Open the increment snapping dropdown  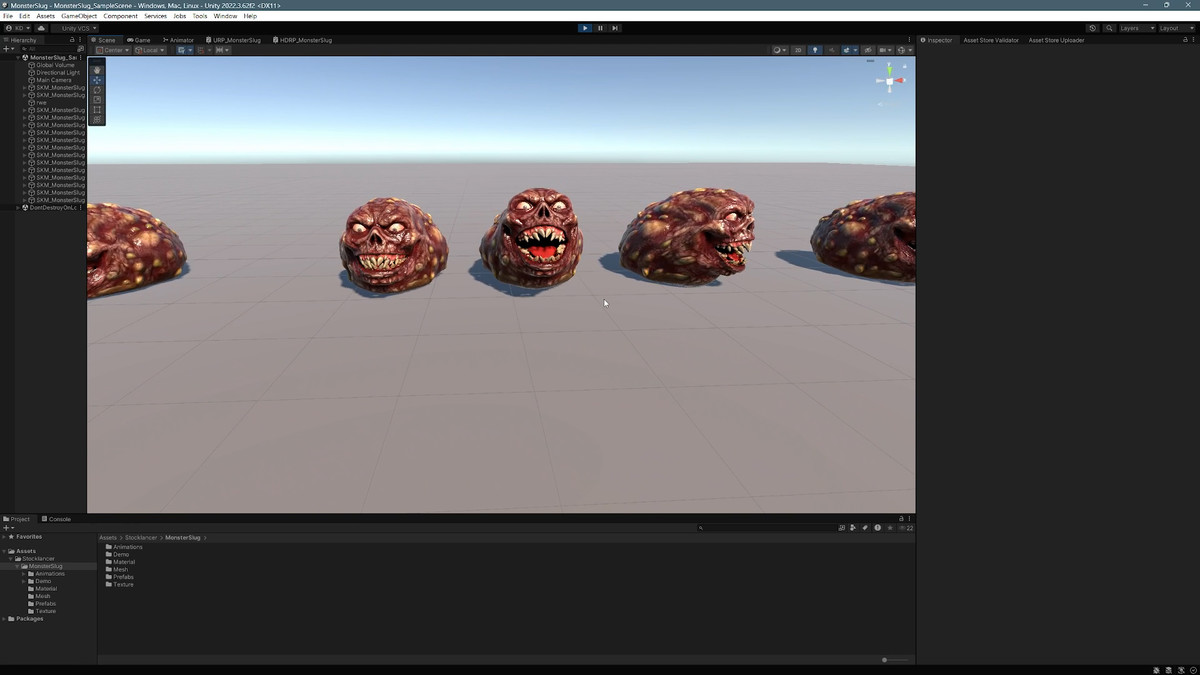pos(221,50)
